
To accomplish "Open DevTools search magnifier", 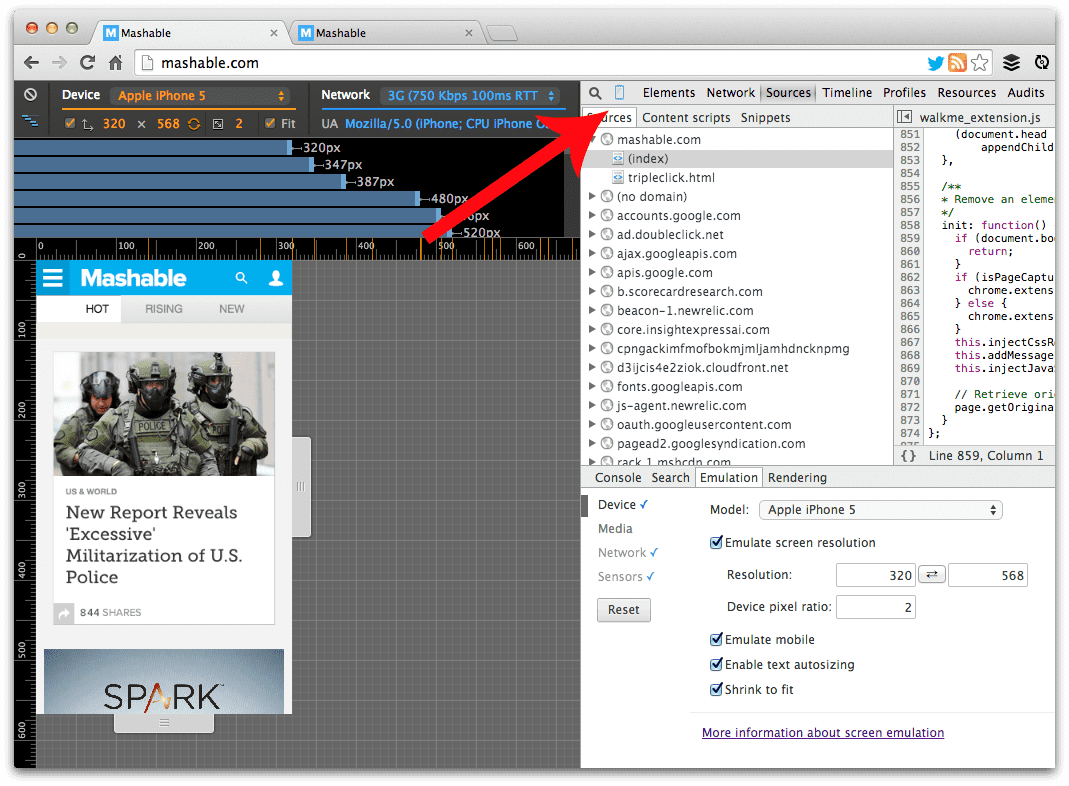I will click(x=595, y=93).
